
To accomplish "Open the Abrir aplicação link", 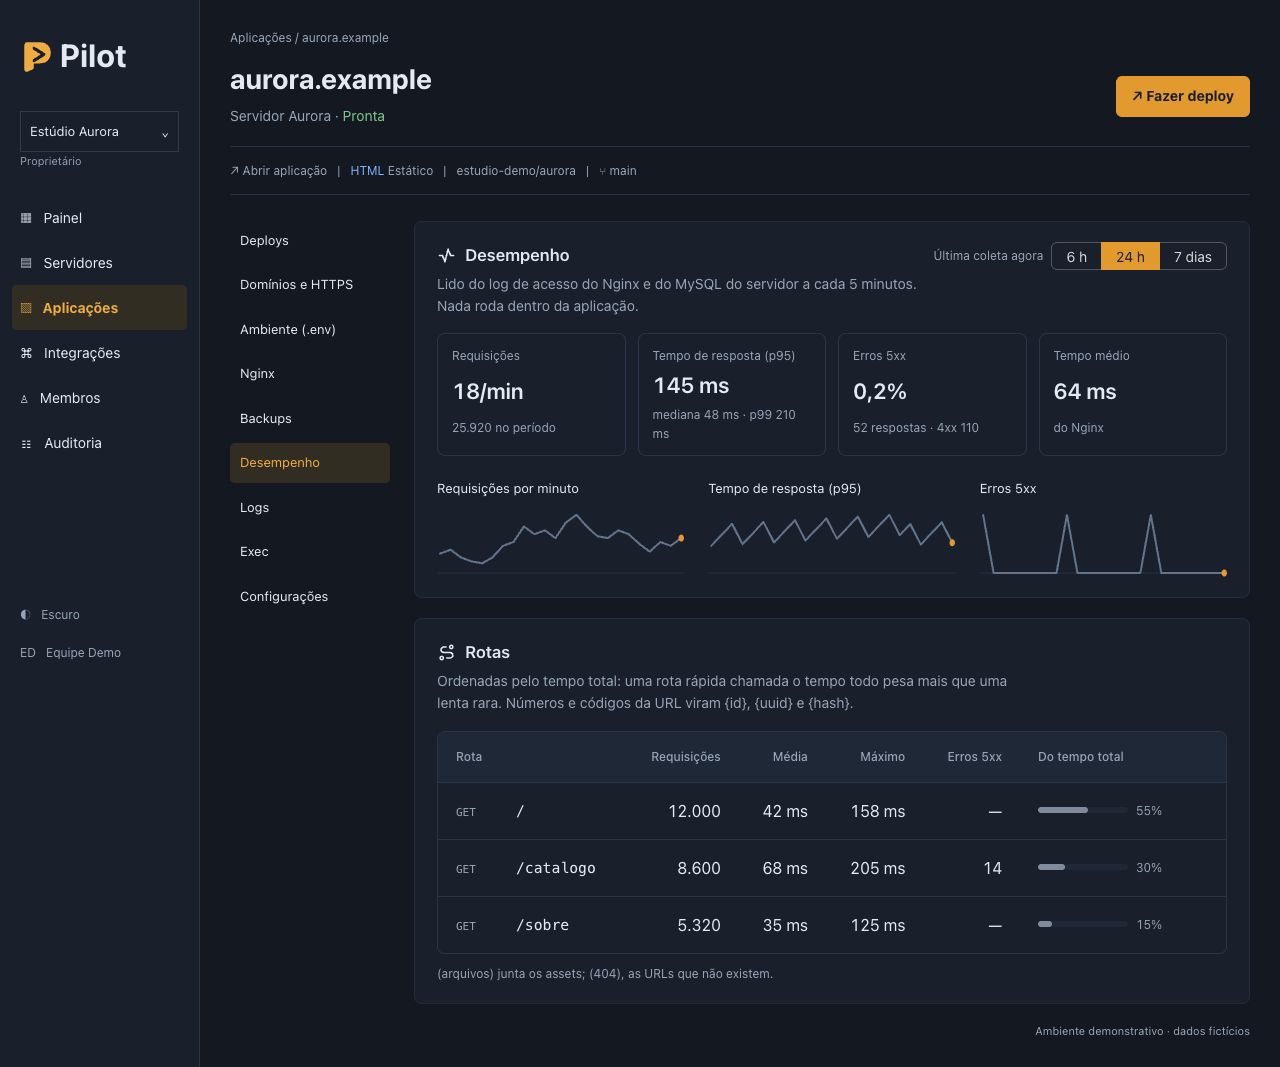I will coord(279,171).
